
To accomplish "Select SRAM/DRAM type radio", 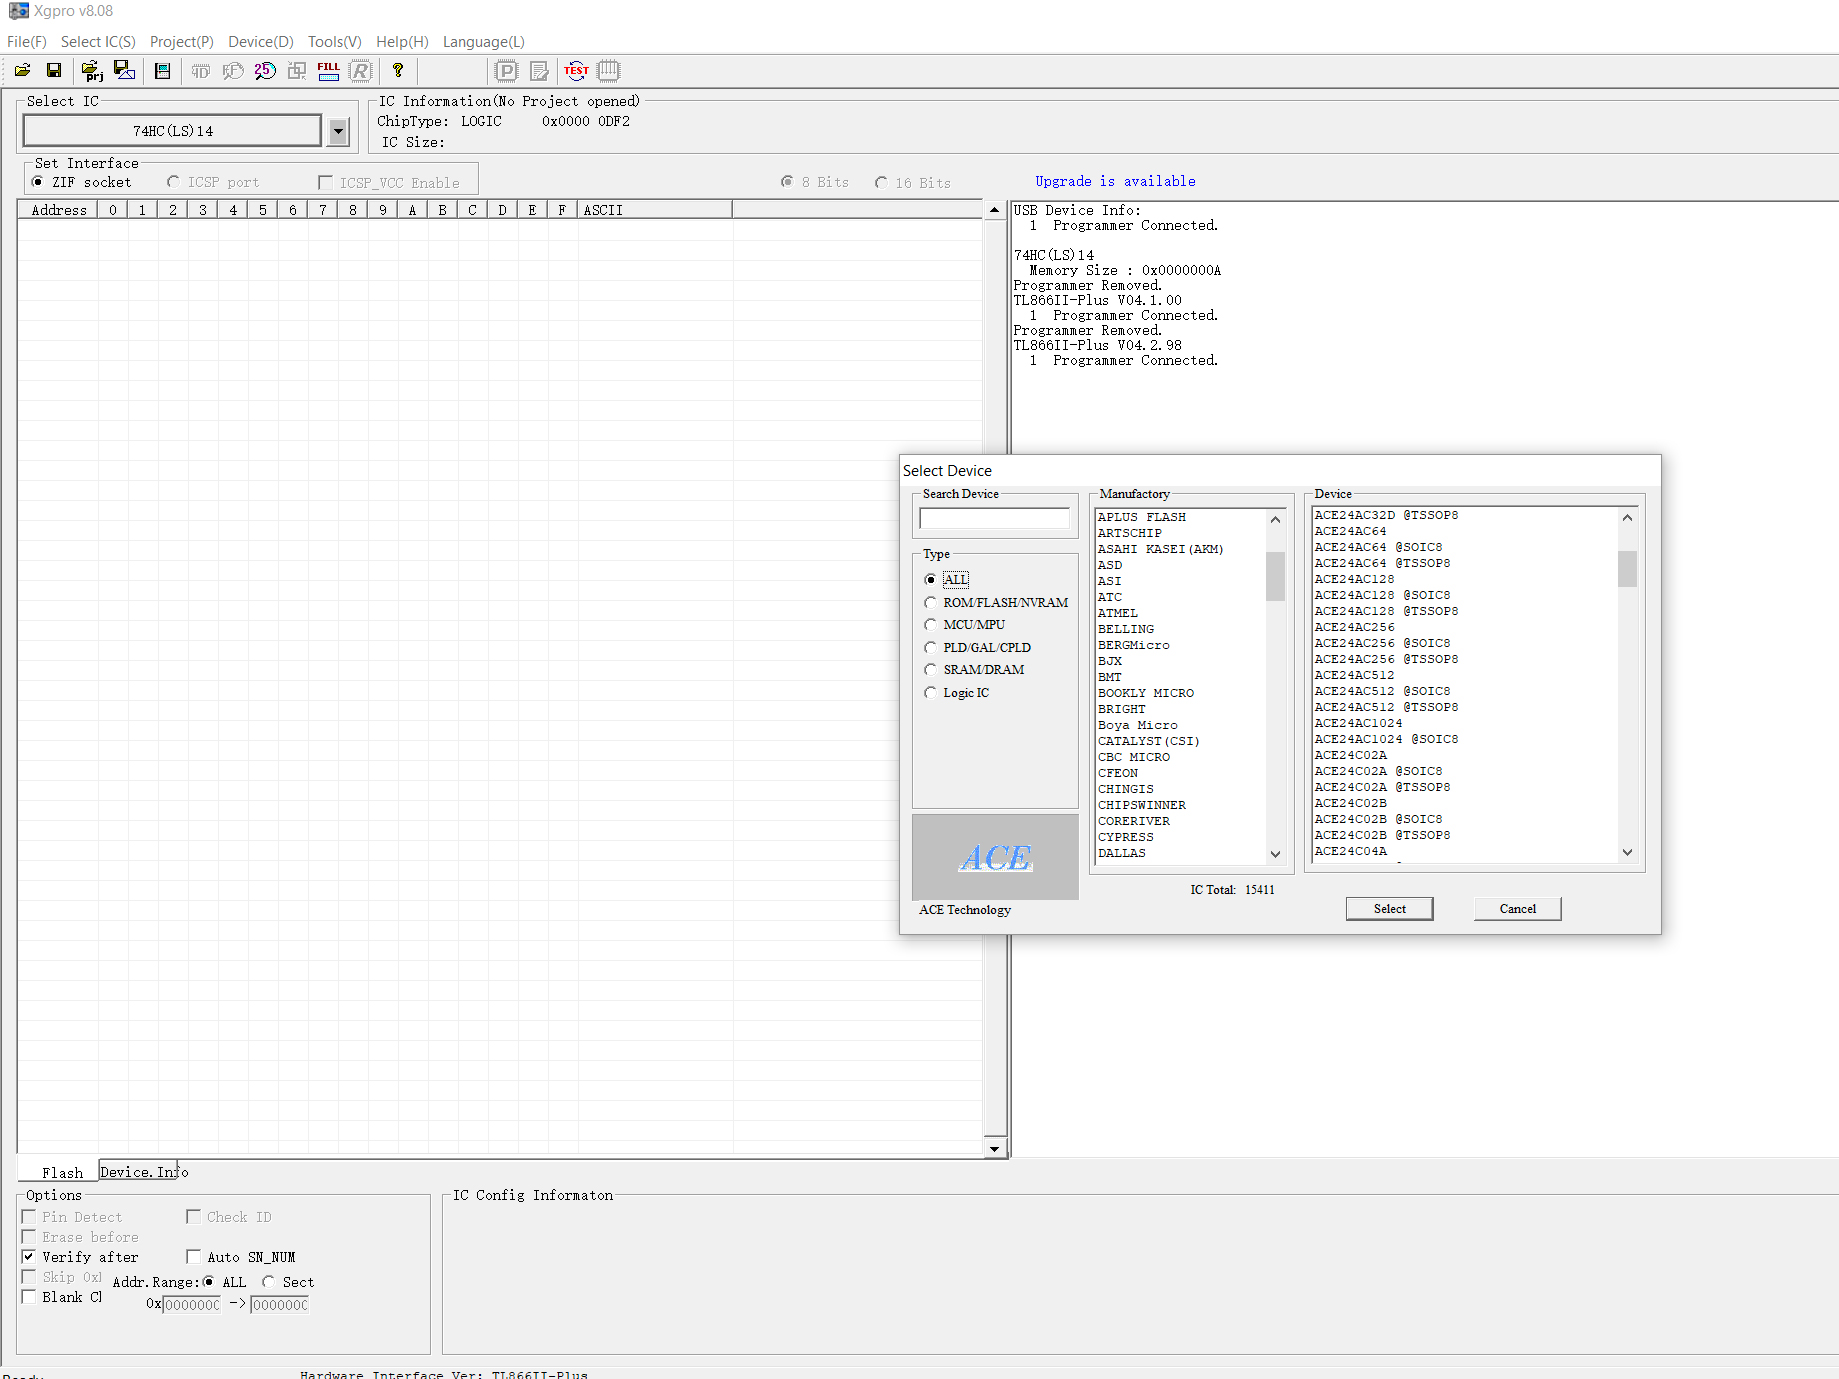I will [931, 670].
